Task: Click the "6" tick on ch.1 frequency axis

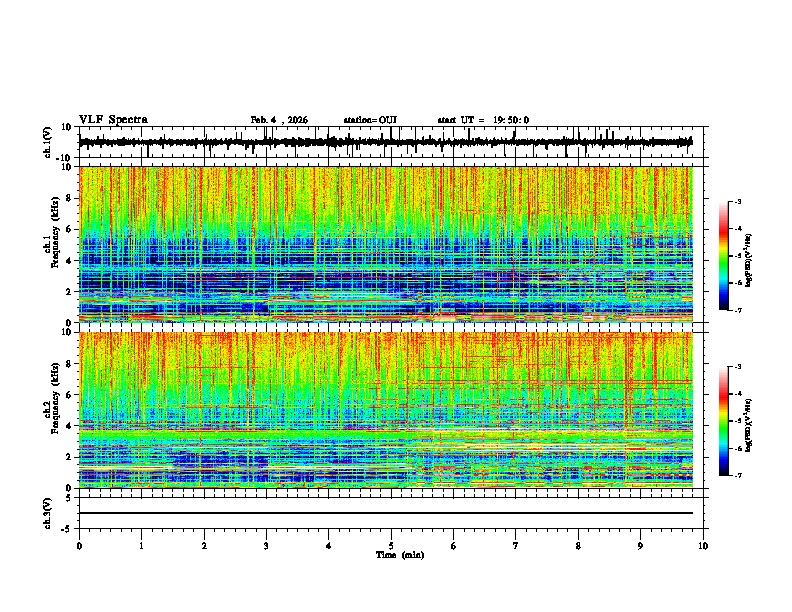Action: point(69,230)
